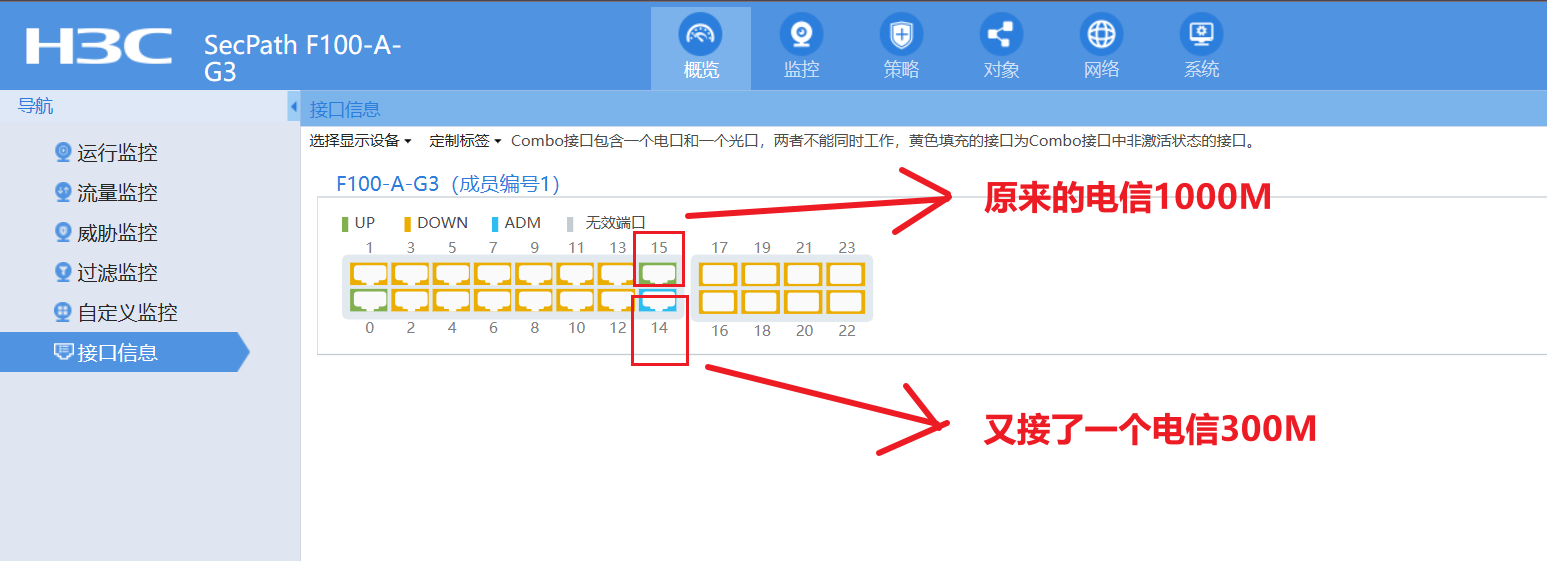Click the port number label 14

click(659, 328)
